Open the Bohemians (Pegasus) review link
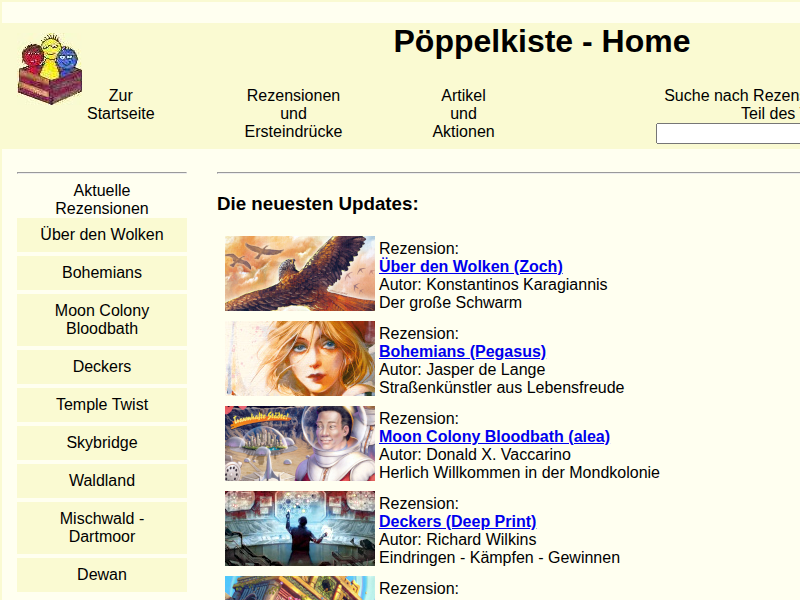 [x=462, y=351]
